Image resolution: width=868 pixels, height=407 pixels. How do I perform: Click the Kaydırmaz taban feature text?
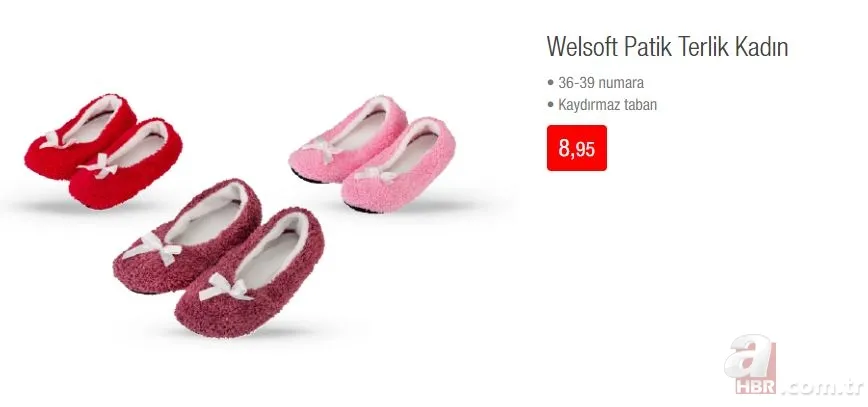pos(607,105)
